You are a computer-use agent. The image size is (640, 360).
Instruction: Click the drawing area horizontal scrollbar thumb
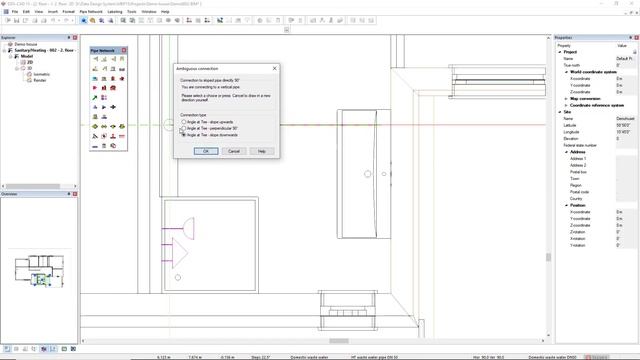tap(339, 341)
